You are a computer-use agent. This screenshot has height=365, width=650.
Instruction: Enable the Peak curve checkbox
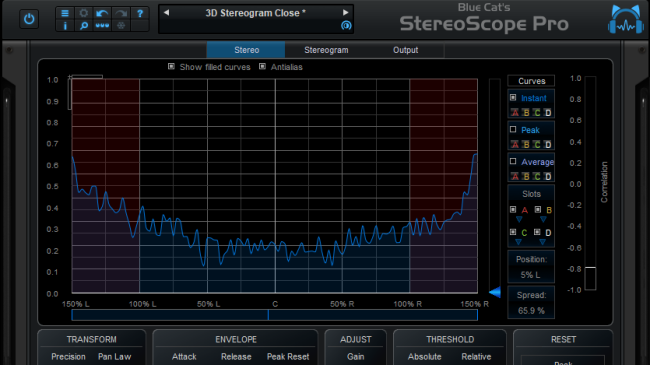[x=513, y=129]
